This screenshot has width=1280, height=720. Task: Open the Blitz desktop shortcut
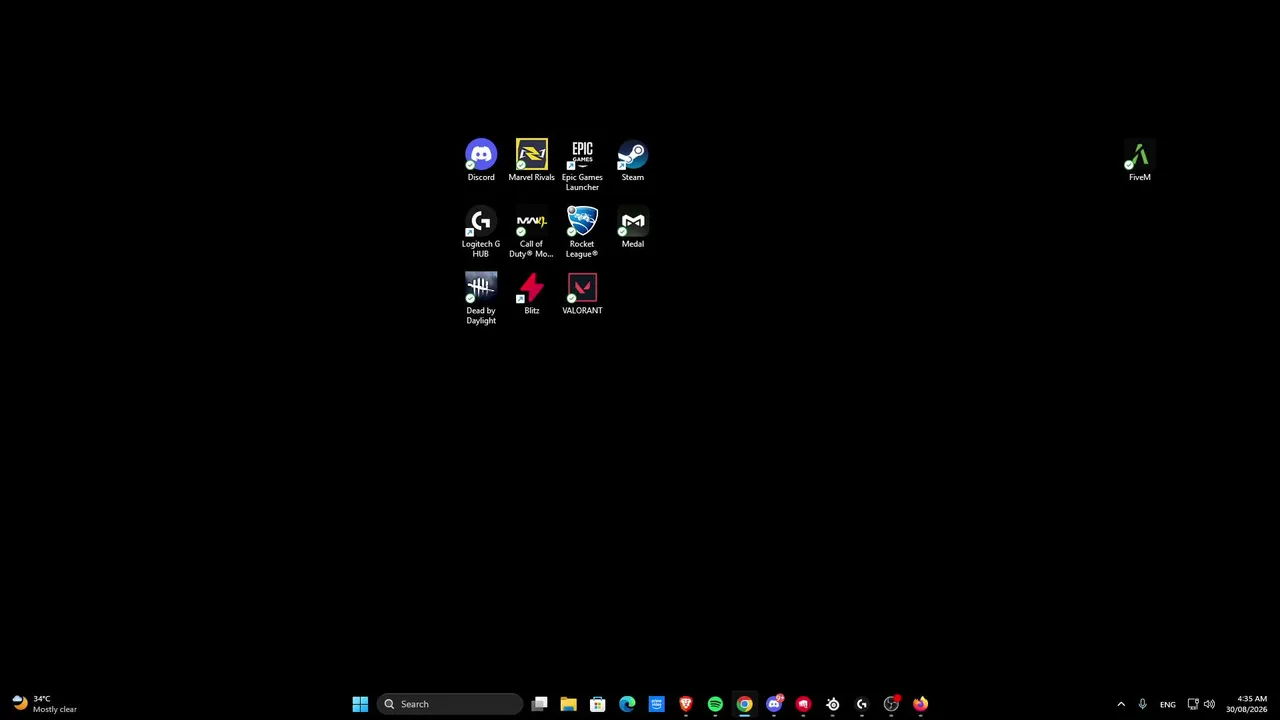[531, 294]
